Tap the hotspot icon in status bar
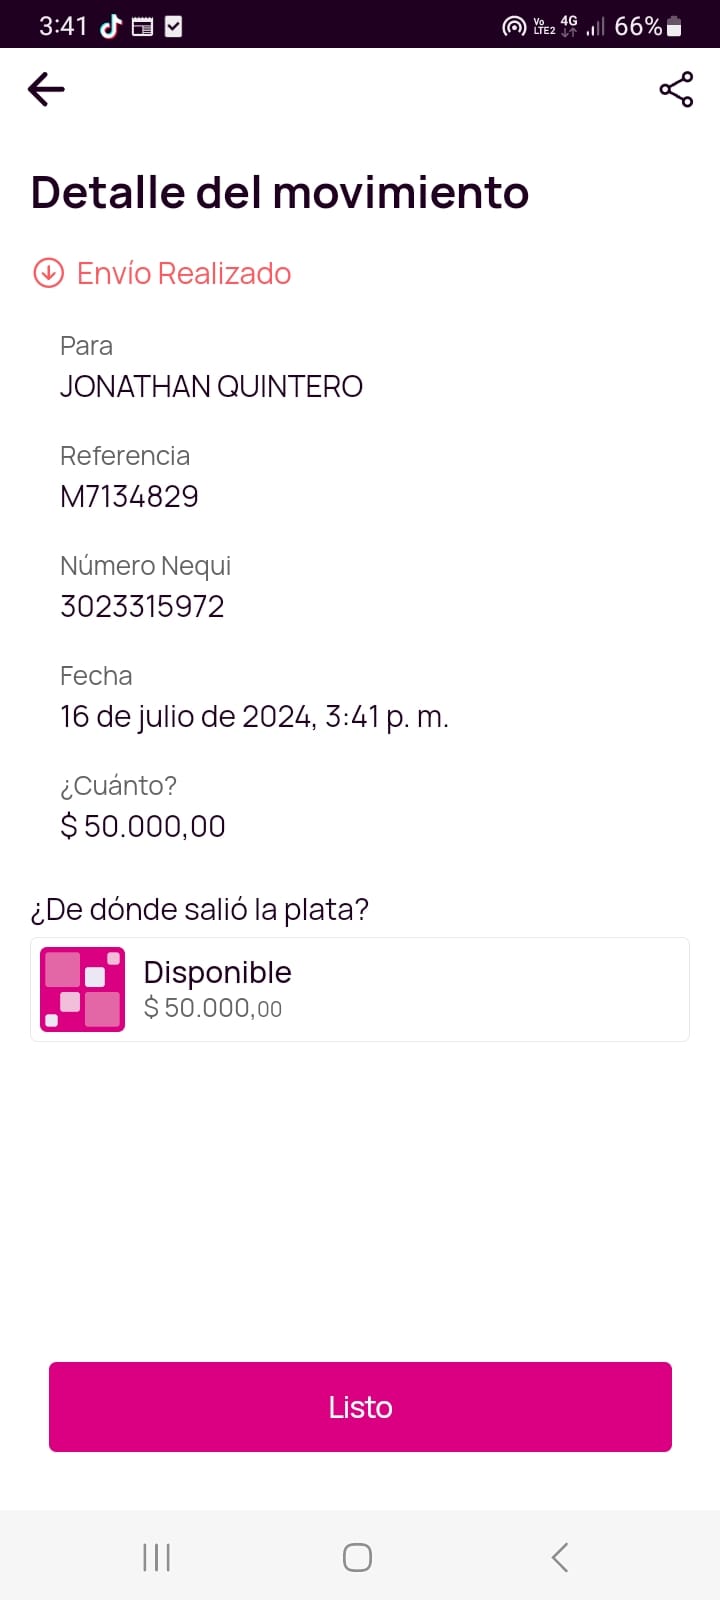The image size is (720, 1600). 514,27
